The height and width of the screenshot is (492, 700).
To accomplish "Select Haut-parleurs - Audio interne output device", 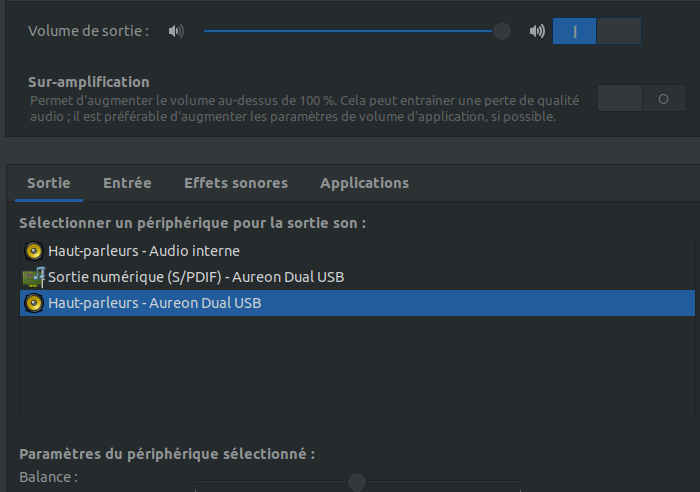I will point(144,251).
